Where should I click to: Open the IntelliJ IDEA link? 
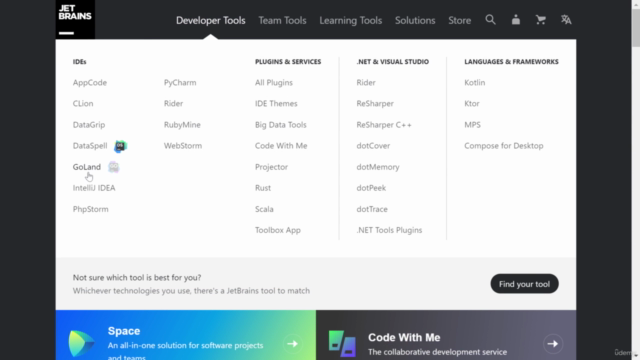pyautogui.click(x=94, y=188)
